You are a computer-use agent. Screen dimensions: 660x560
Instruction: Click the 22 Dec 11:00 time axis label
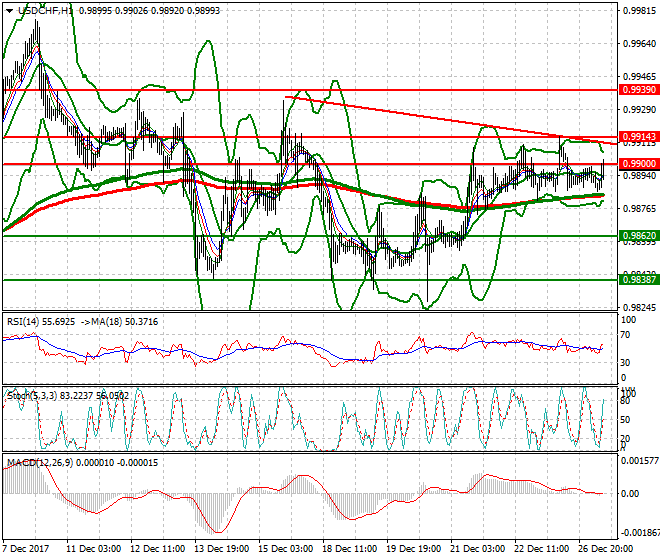coord(541,549)
